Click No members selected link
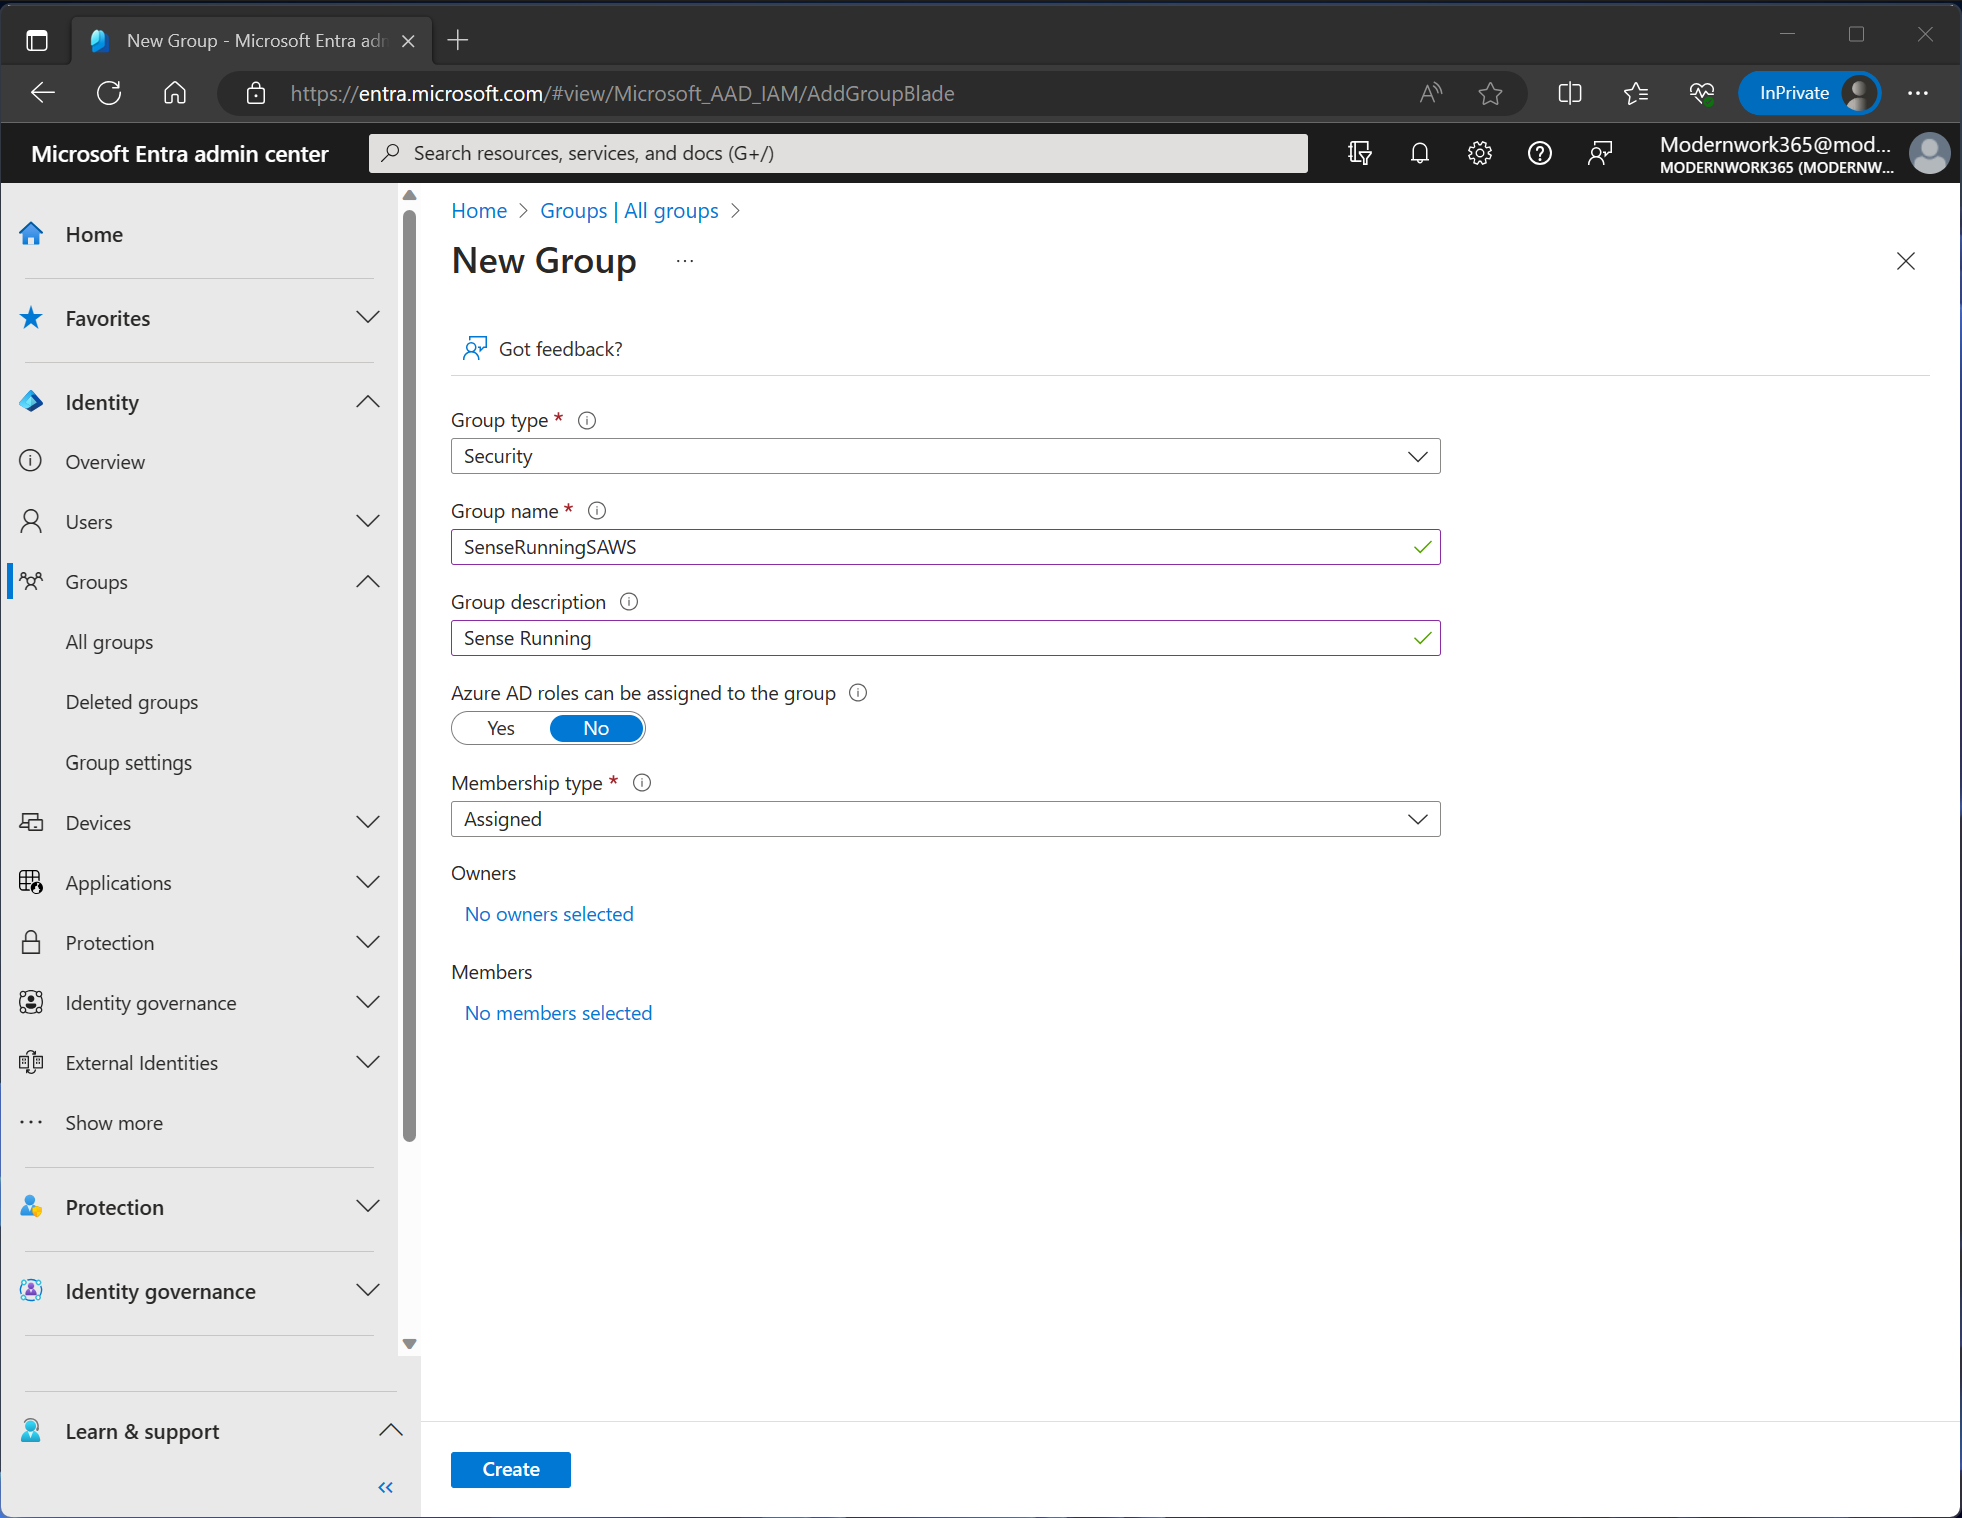 [558, 1013]
